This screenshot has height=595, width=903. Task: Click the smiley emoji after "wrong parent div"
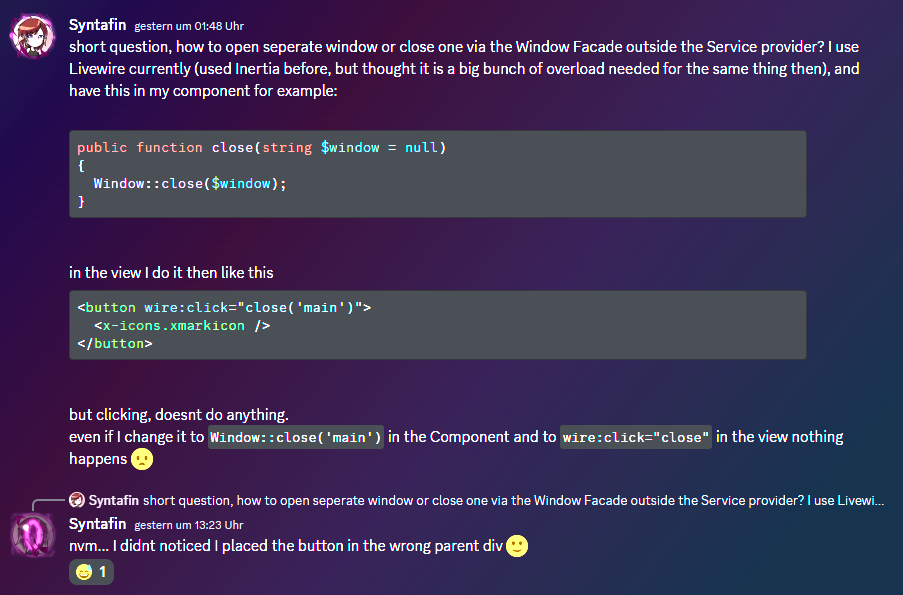[517, 546]
